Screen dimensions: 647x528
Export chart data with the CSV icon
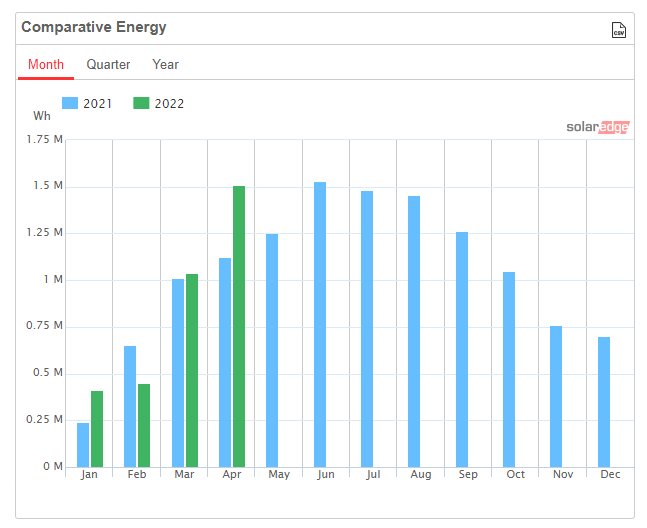tap(618, 30)
